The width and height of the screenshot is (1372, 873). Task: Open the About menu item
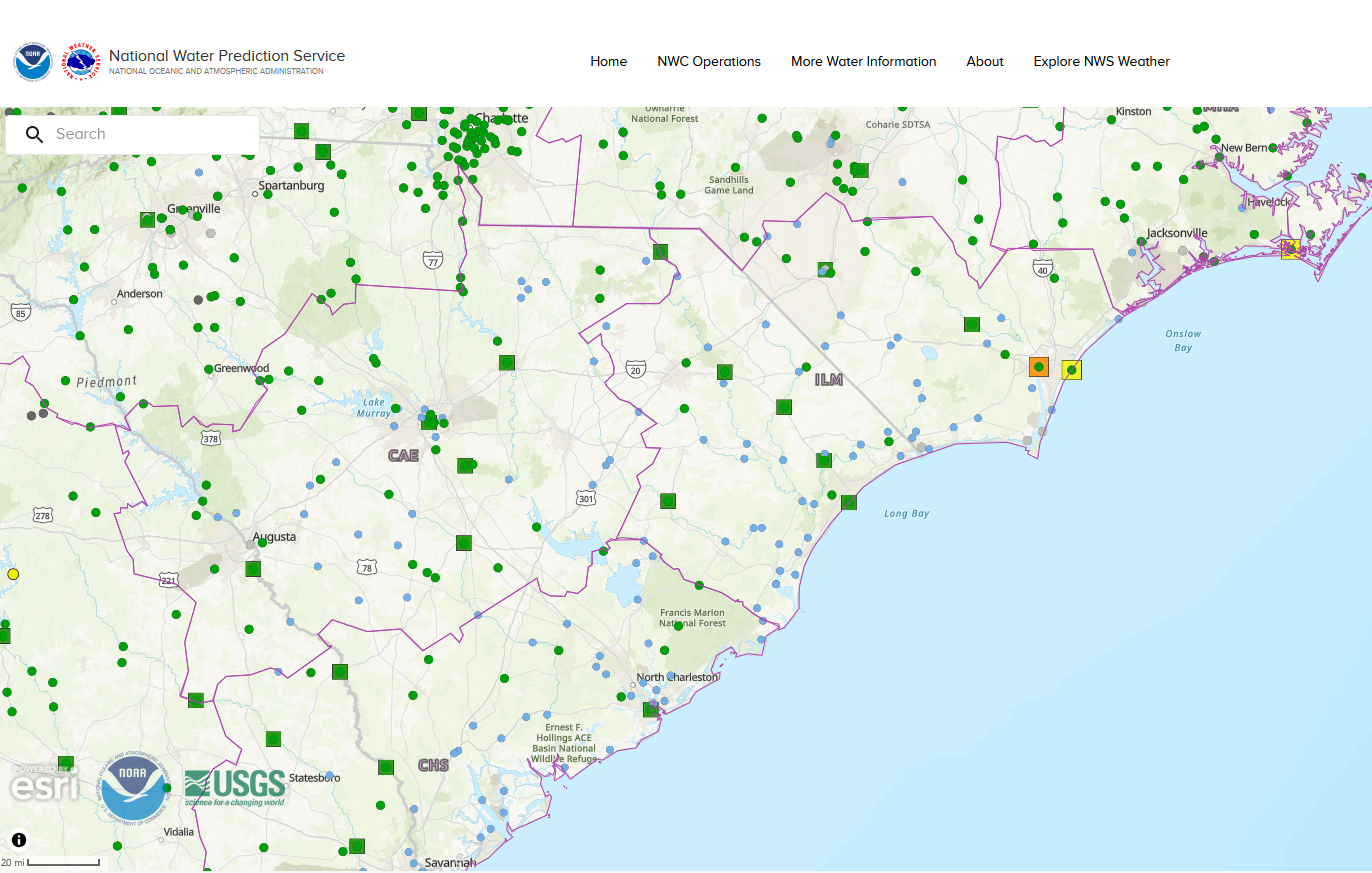pos(985,62)
